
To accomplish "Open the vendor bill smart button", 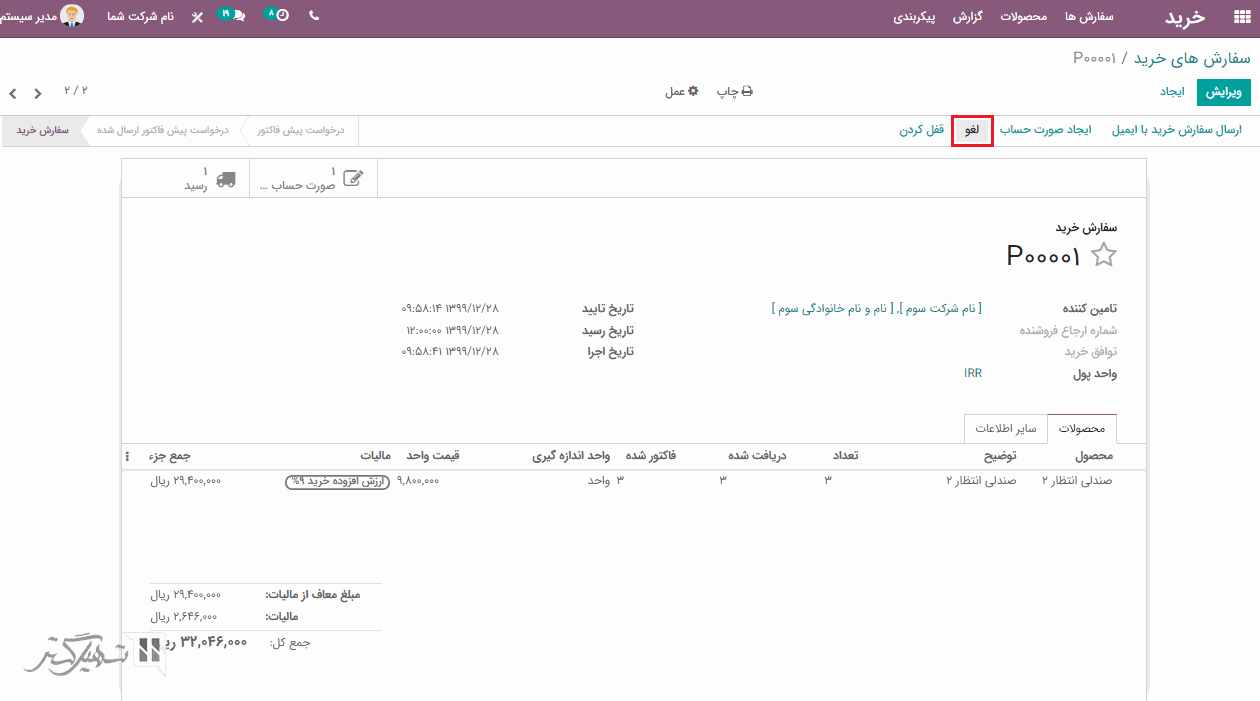I will (x=312, y=179).
